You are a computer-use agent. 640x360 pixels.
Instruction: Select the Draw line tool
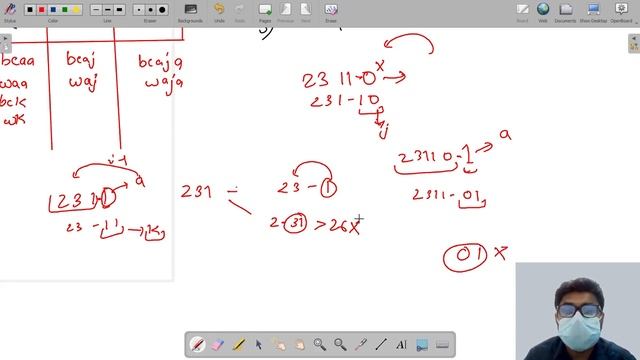click(381, 345)
